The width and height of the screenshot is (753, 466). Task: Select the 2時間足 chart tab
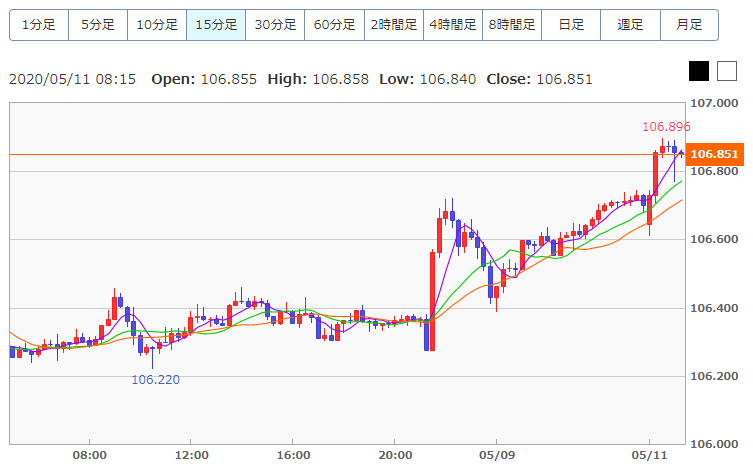[394, 25]
